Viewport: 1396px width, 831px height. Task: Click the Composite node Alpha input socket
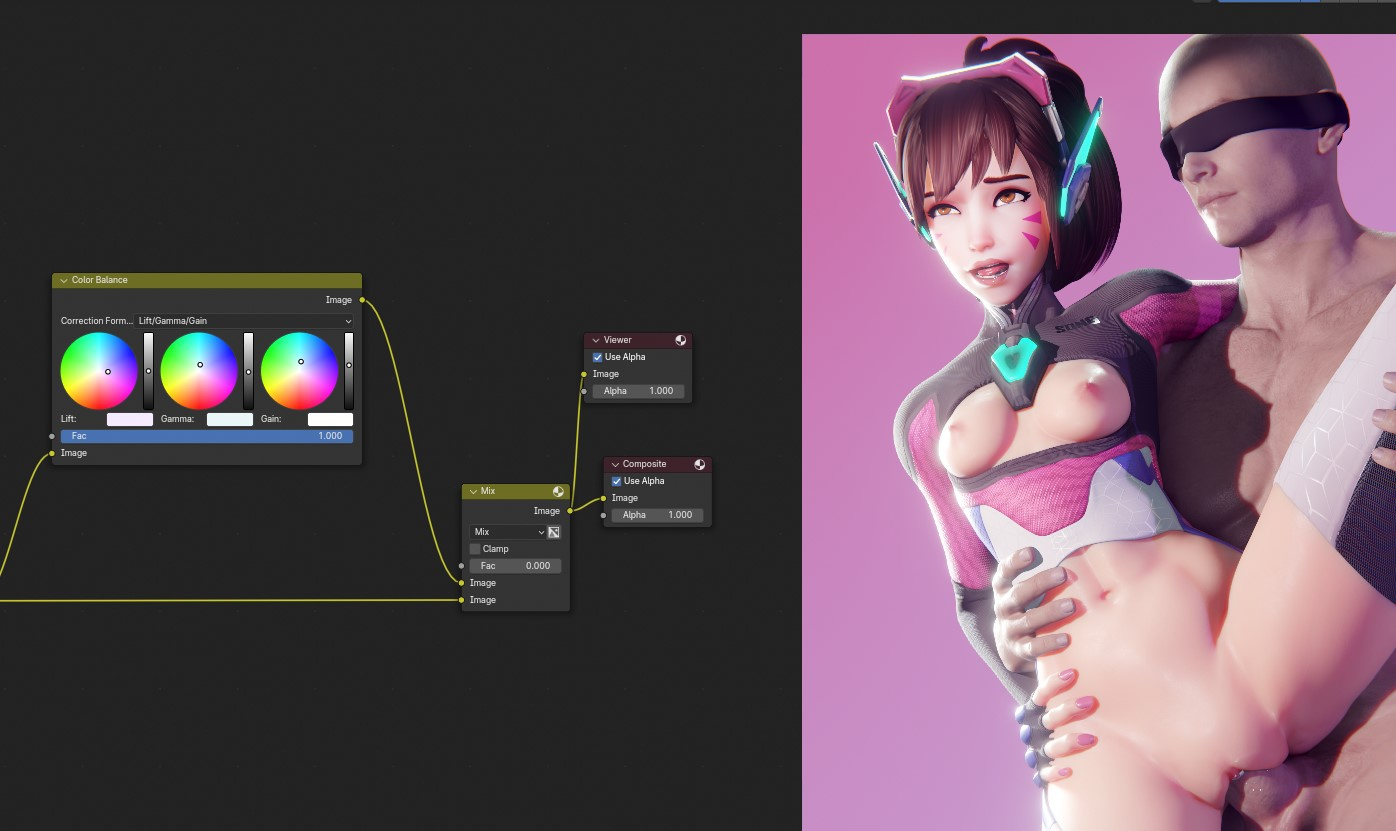click(x=603, y=515)
